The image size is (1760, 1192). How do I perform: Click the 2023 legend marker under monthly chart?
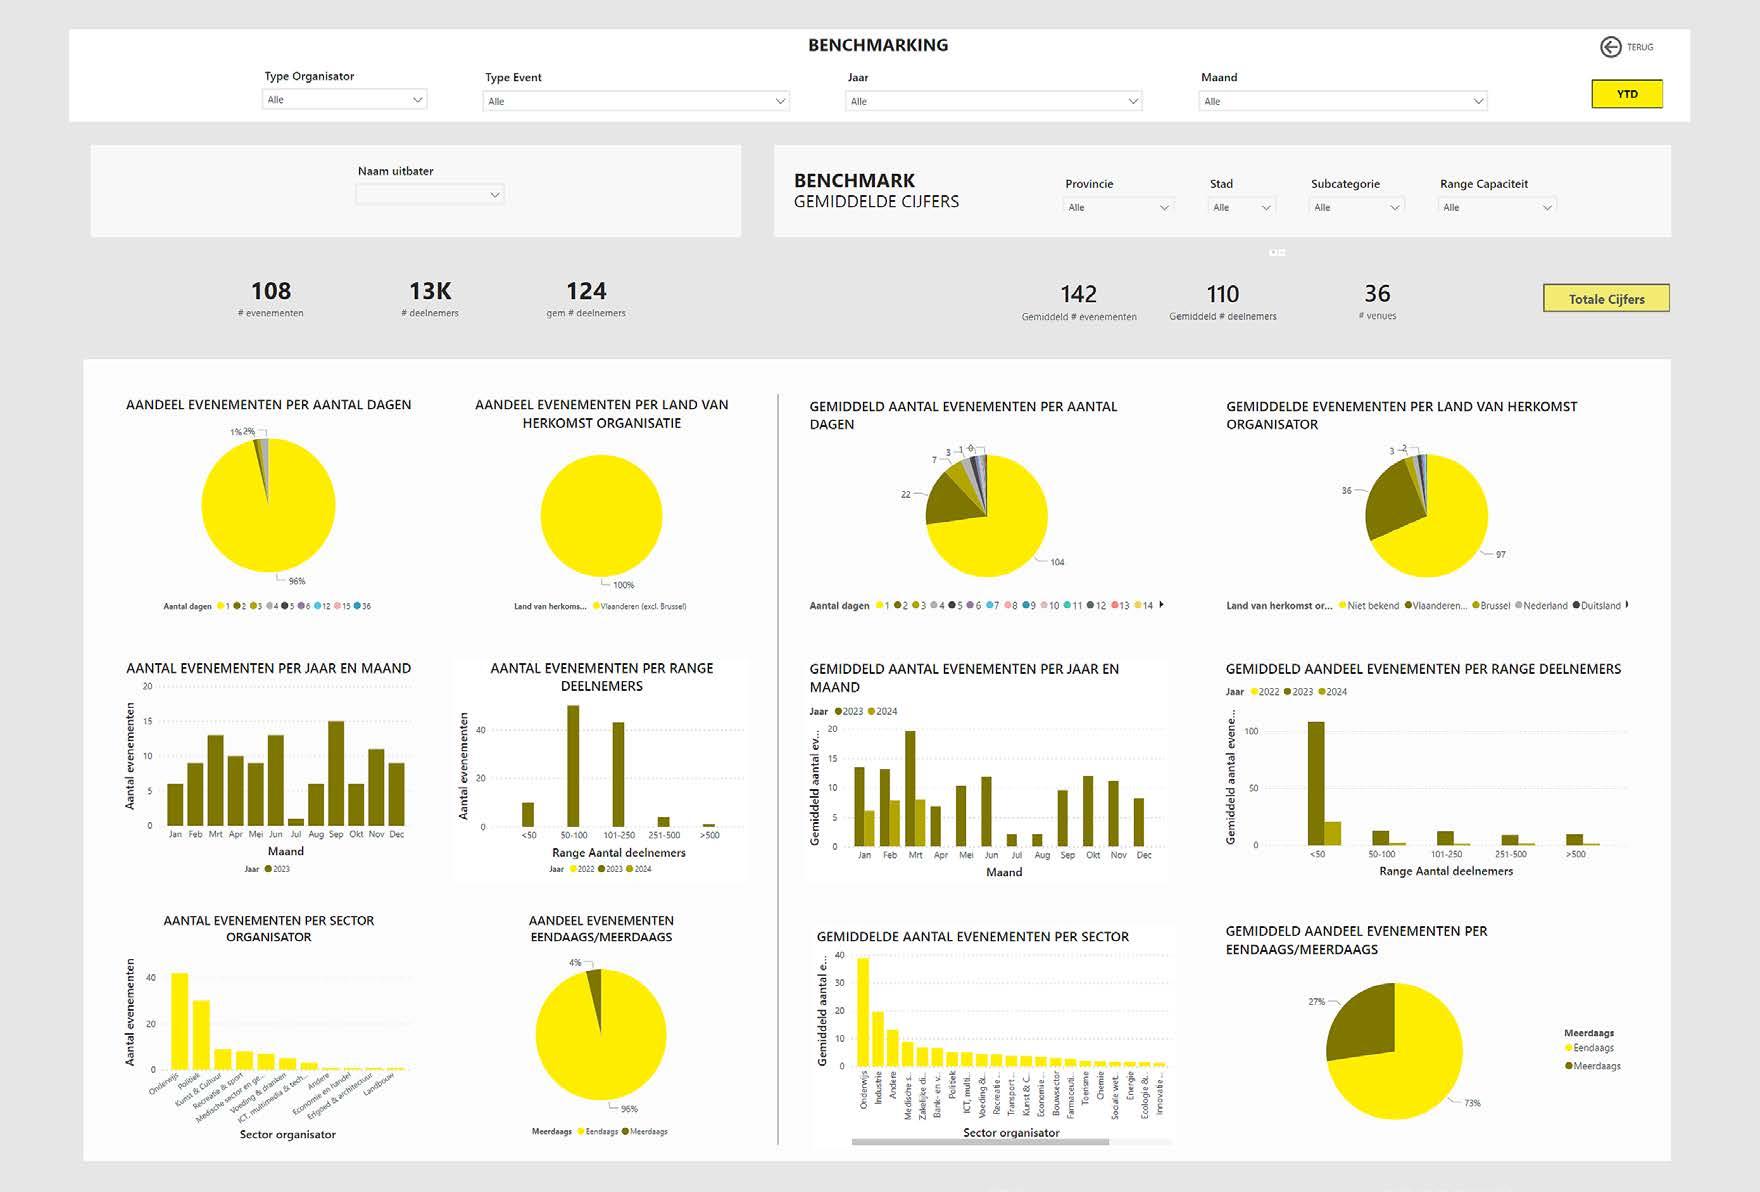coord(268,869)
